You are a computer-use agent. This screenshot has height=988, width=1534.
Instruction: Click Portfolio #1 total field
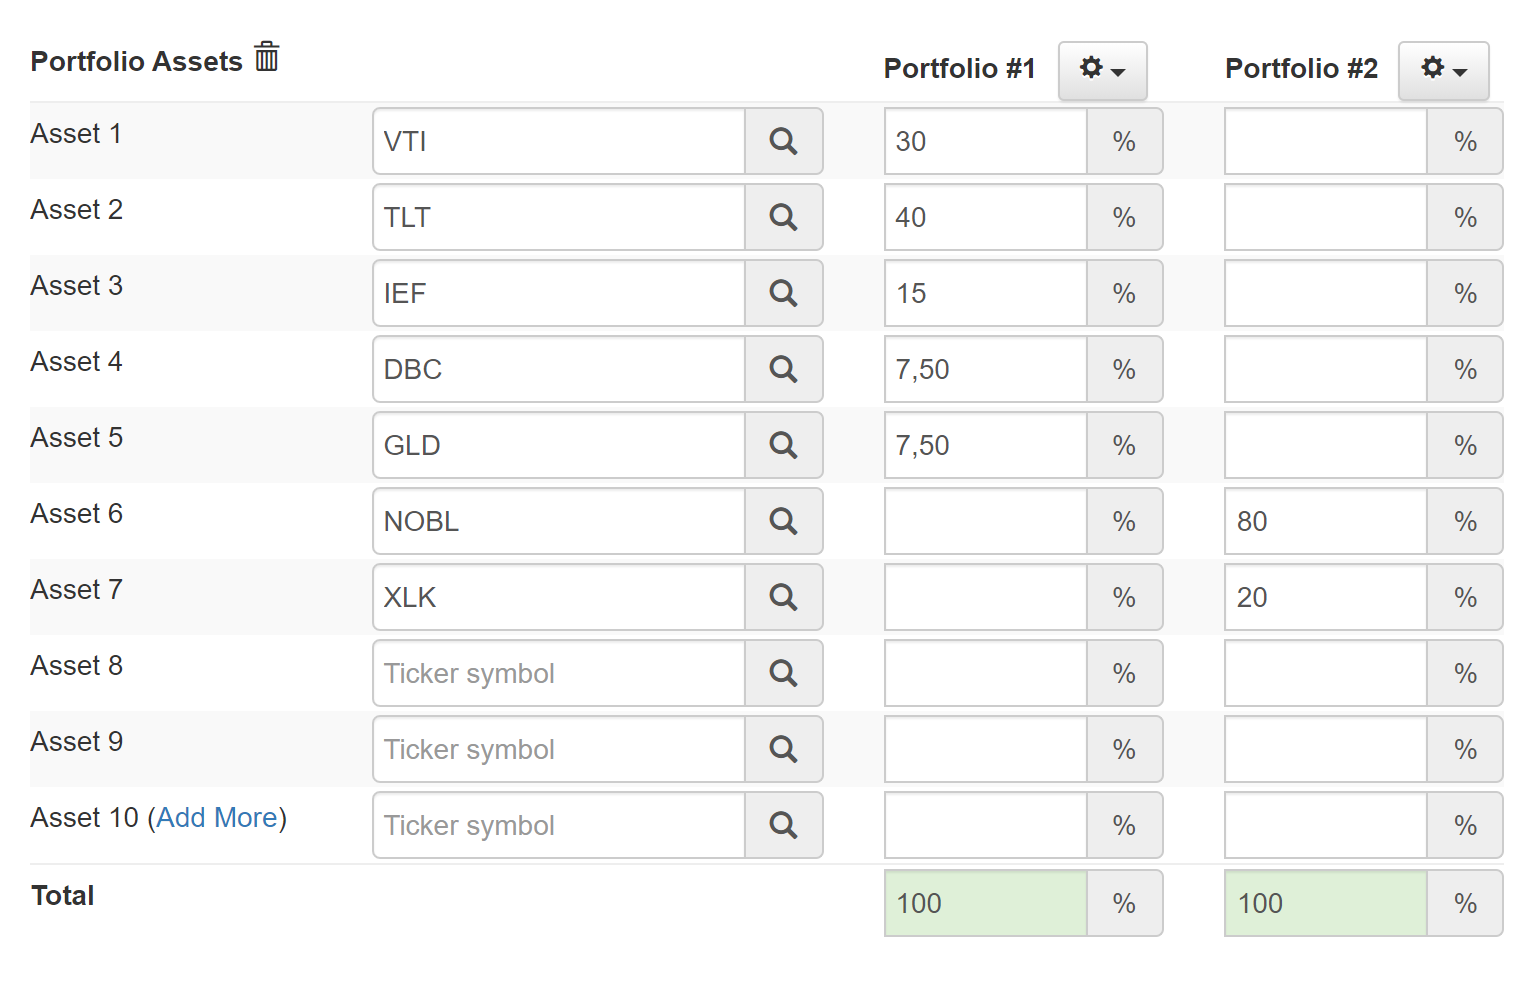986,903
